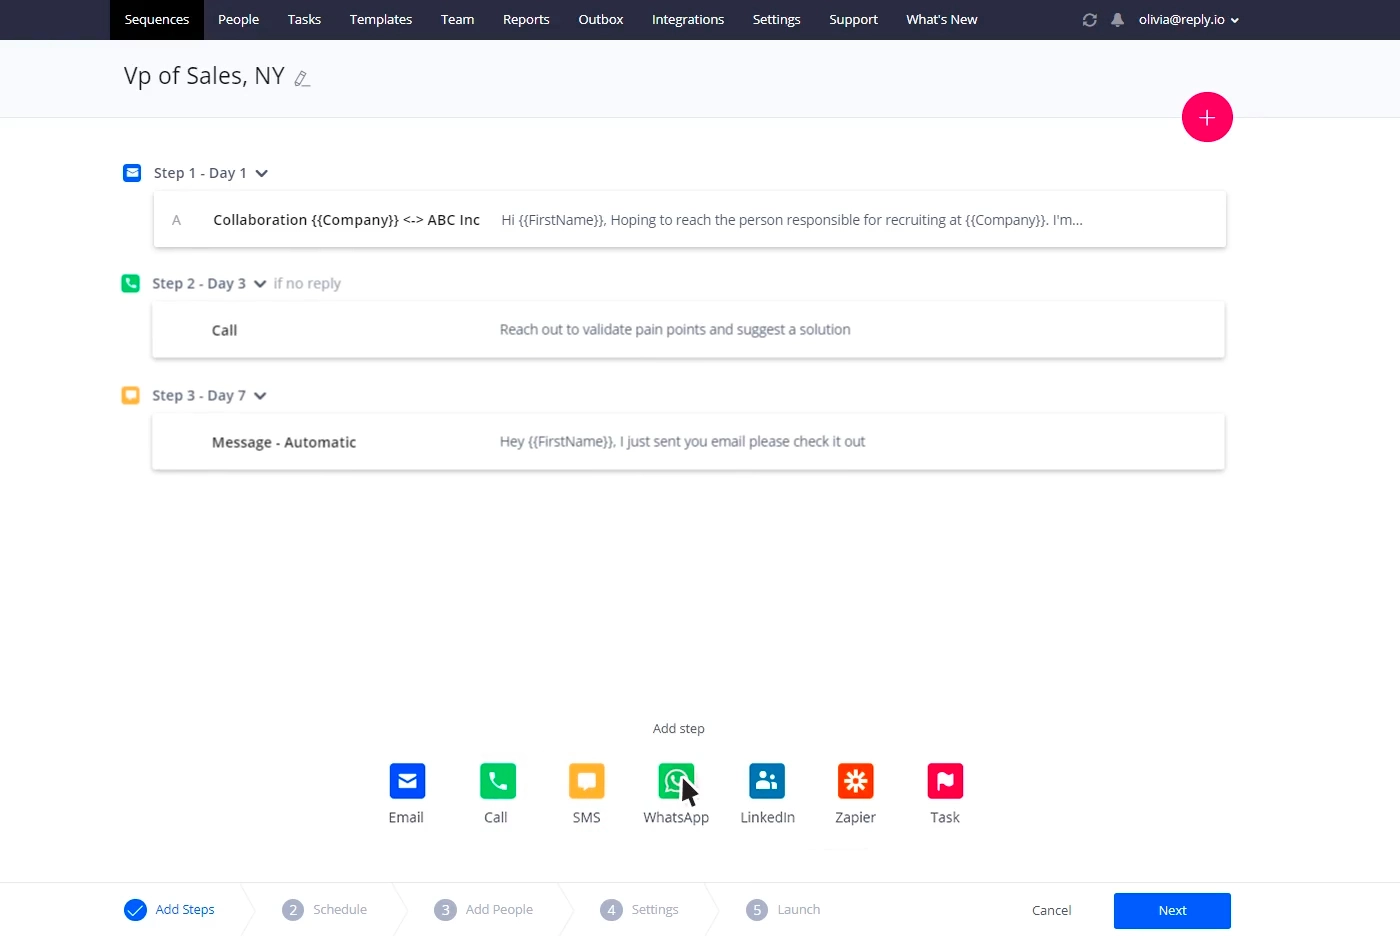Click the sync/refresh icon in the top bar
Viewport: 1400px width, 936px height.
coord(1089,19)
